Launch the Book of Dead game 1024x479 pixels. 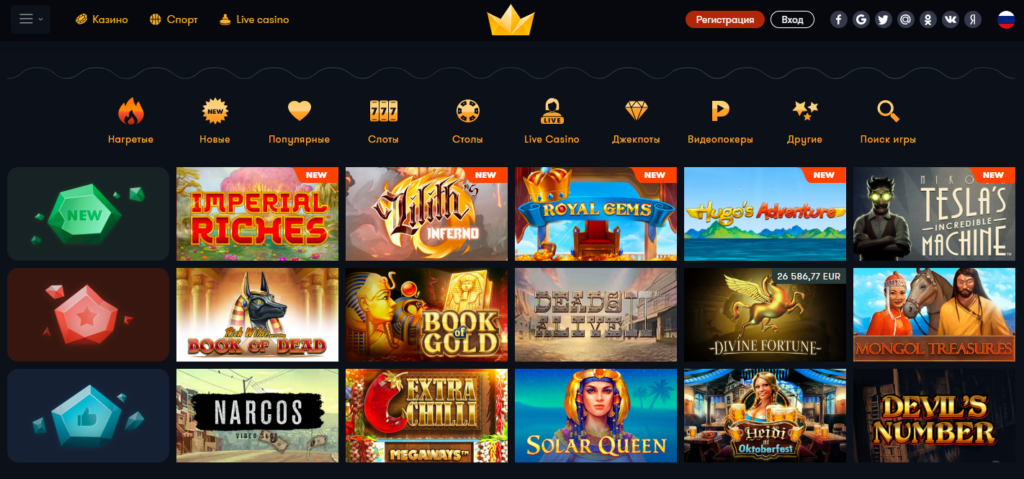coord(257,314)
